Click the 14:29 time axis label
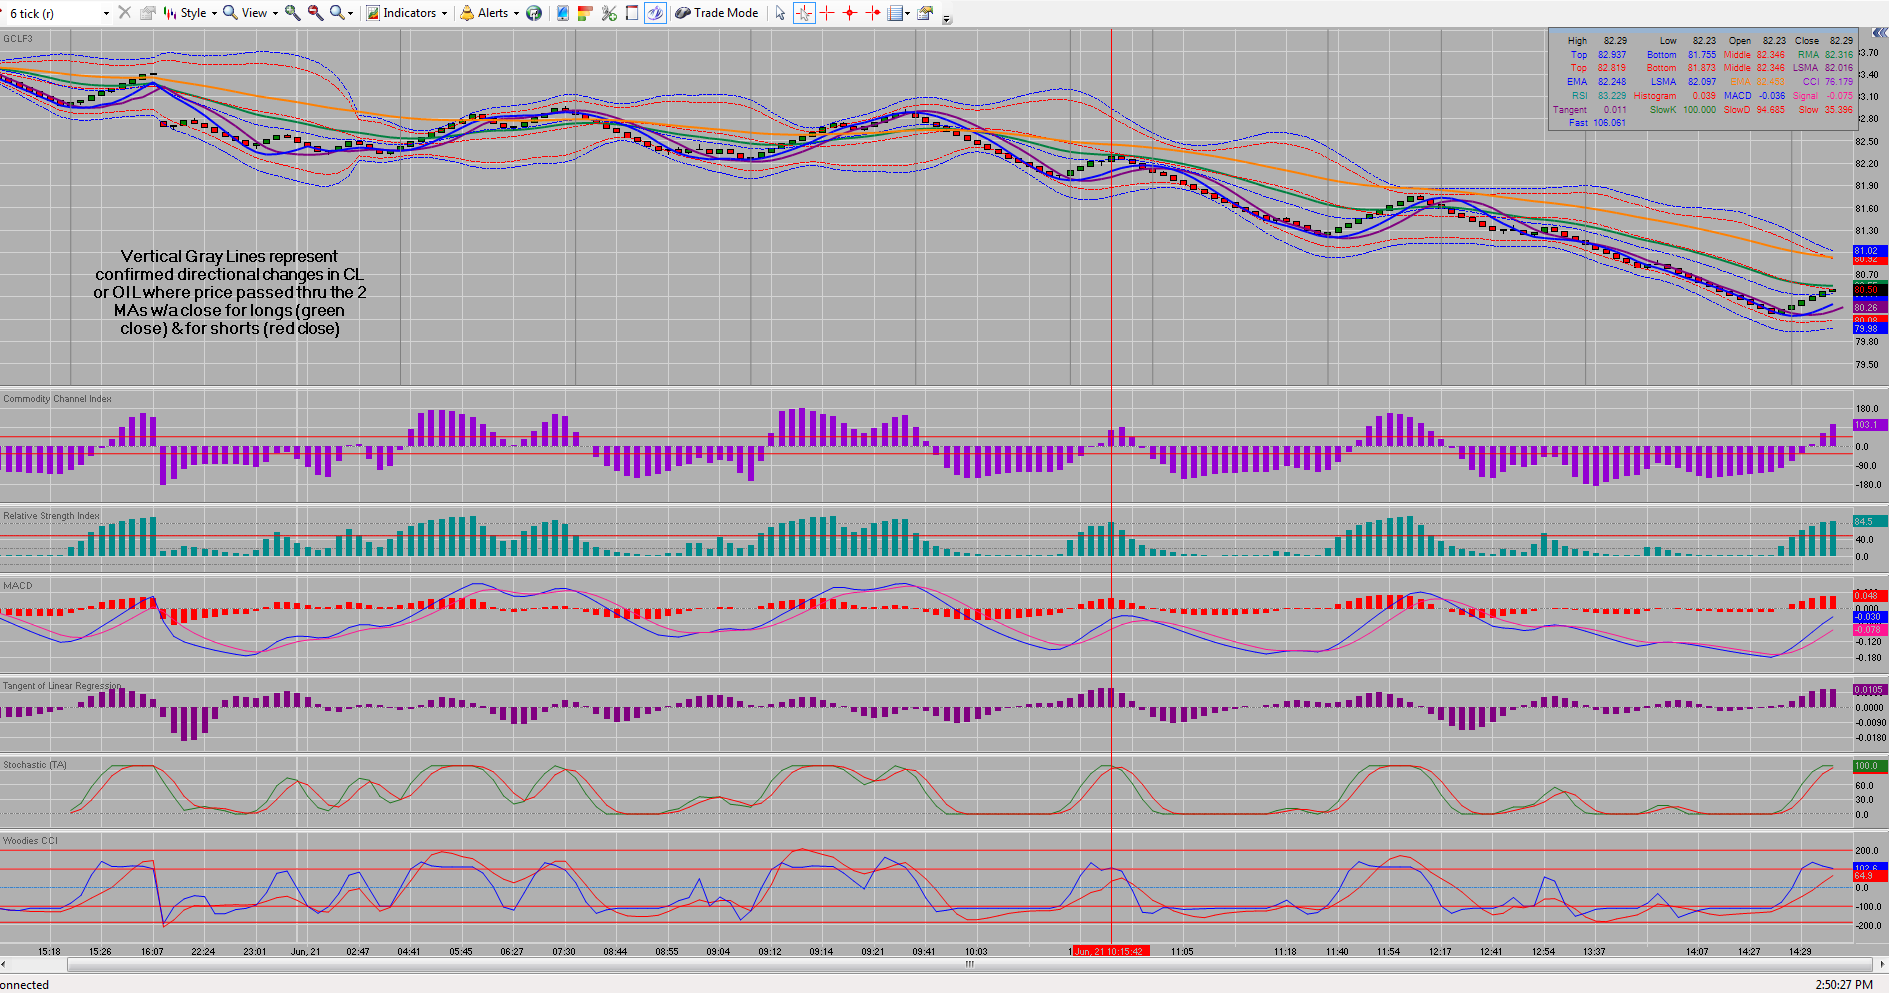1889x994 pixels. (1800, 952)
